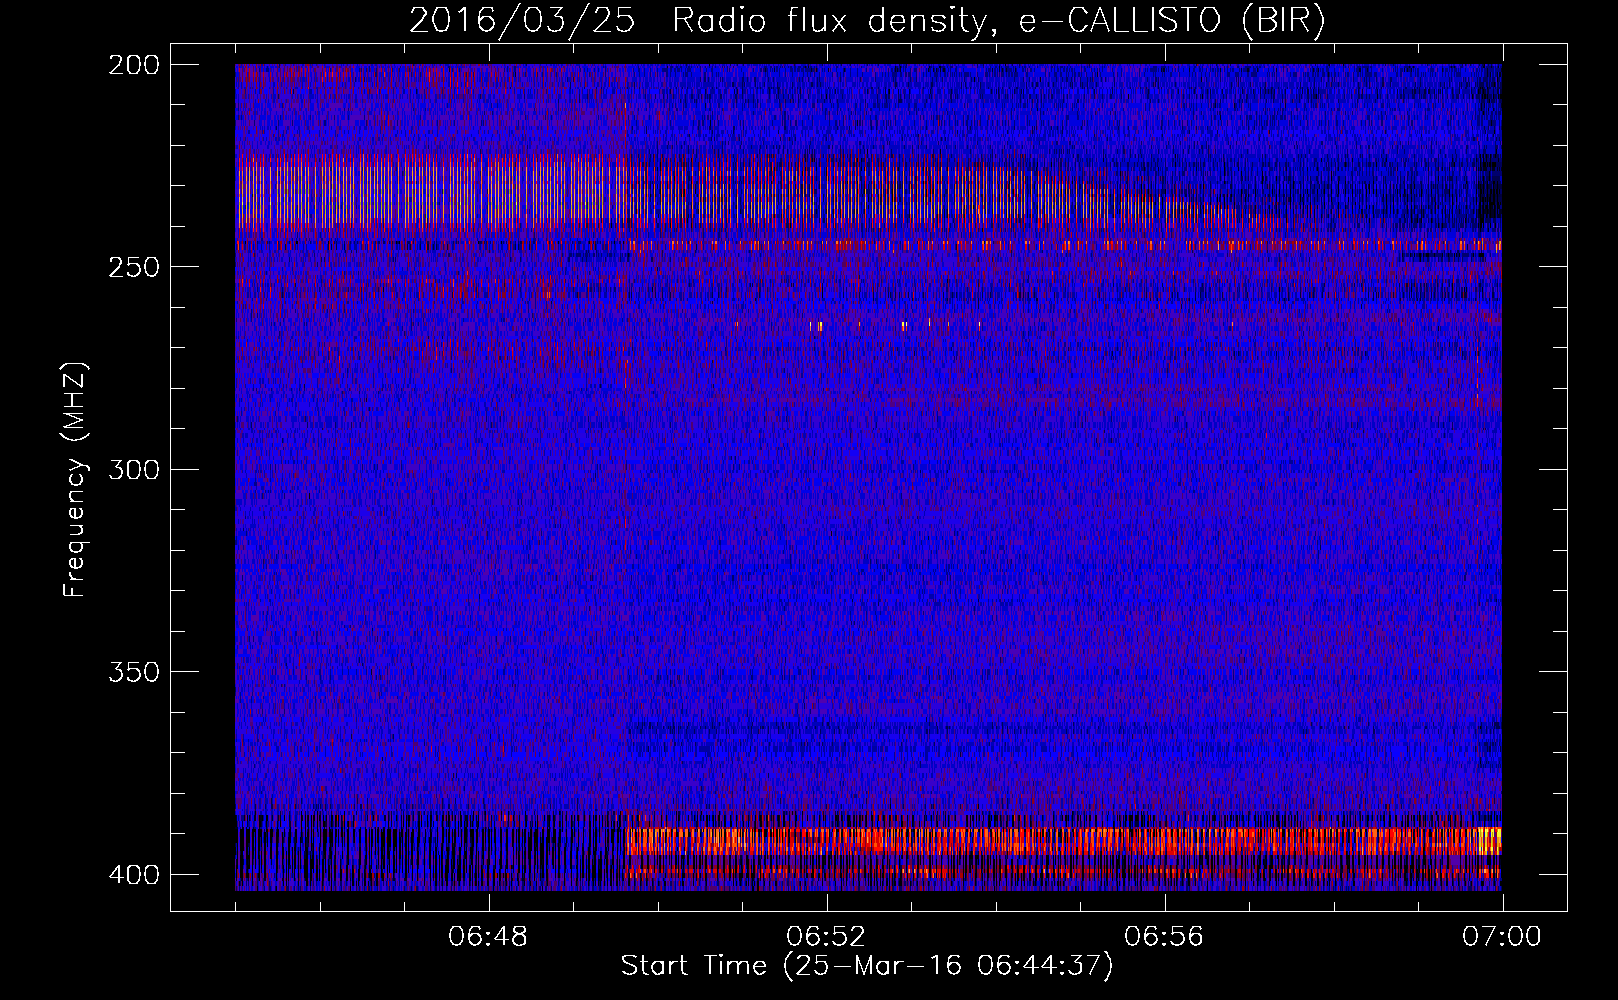The image size is (1618, 1000).
Task: Click the 200 frequency tick label
Action: (134, 65)
